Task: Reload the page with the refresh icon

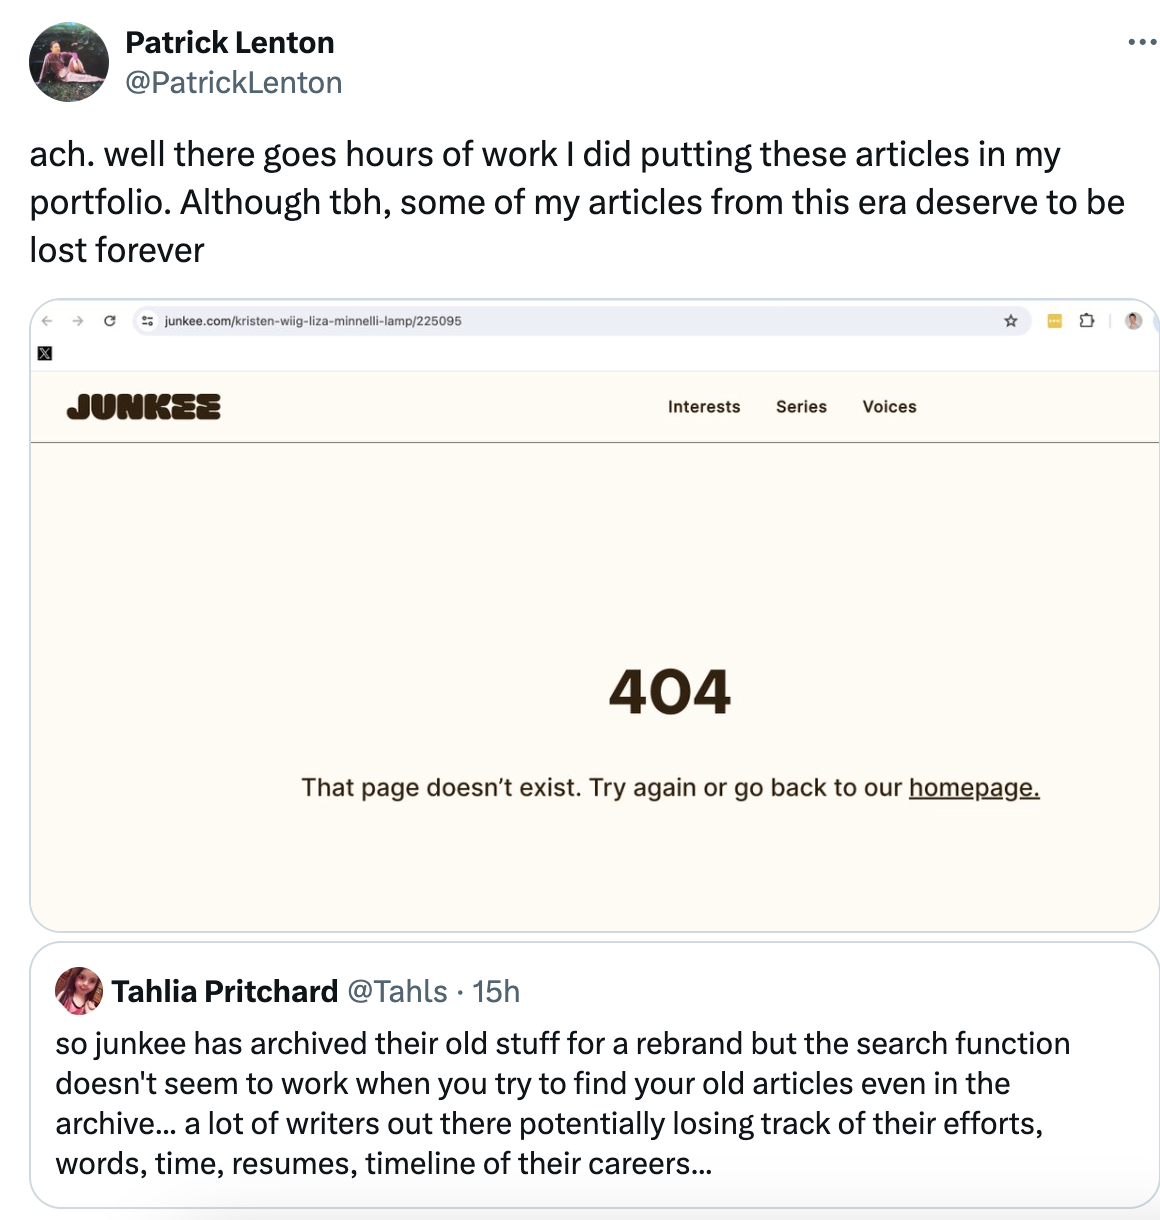Action: coord(110,321)
